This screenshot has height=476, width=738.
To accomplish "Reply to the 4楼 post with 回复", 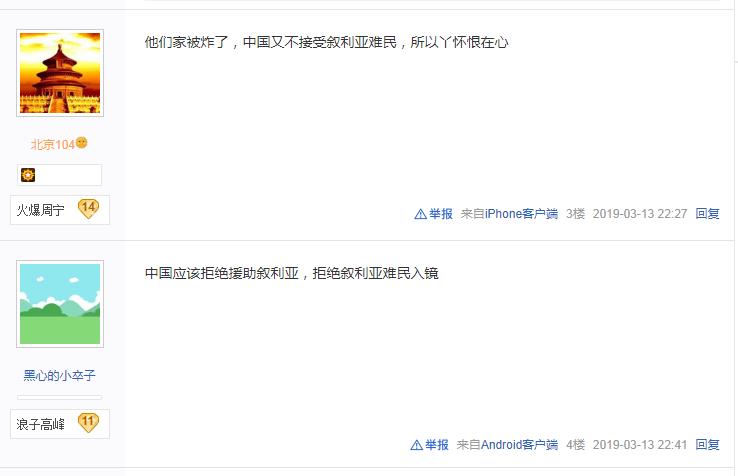I will click(707, 444).
